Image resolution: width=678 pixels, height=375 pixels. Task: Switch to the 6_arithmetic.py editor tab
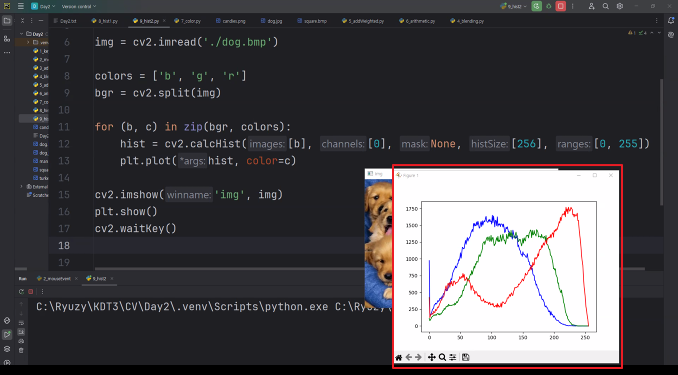(x=417, y=21)
